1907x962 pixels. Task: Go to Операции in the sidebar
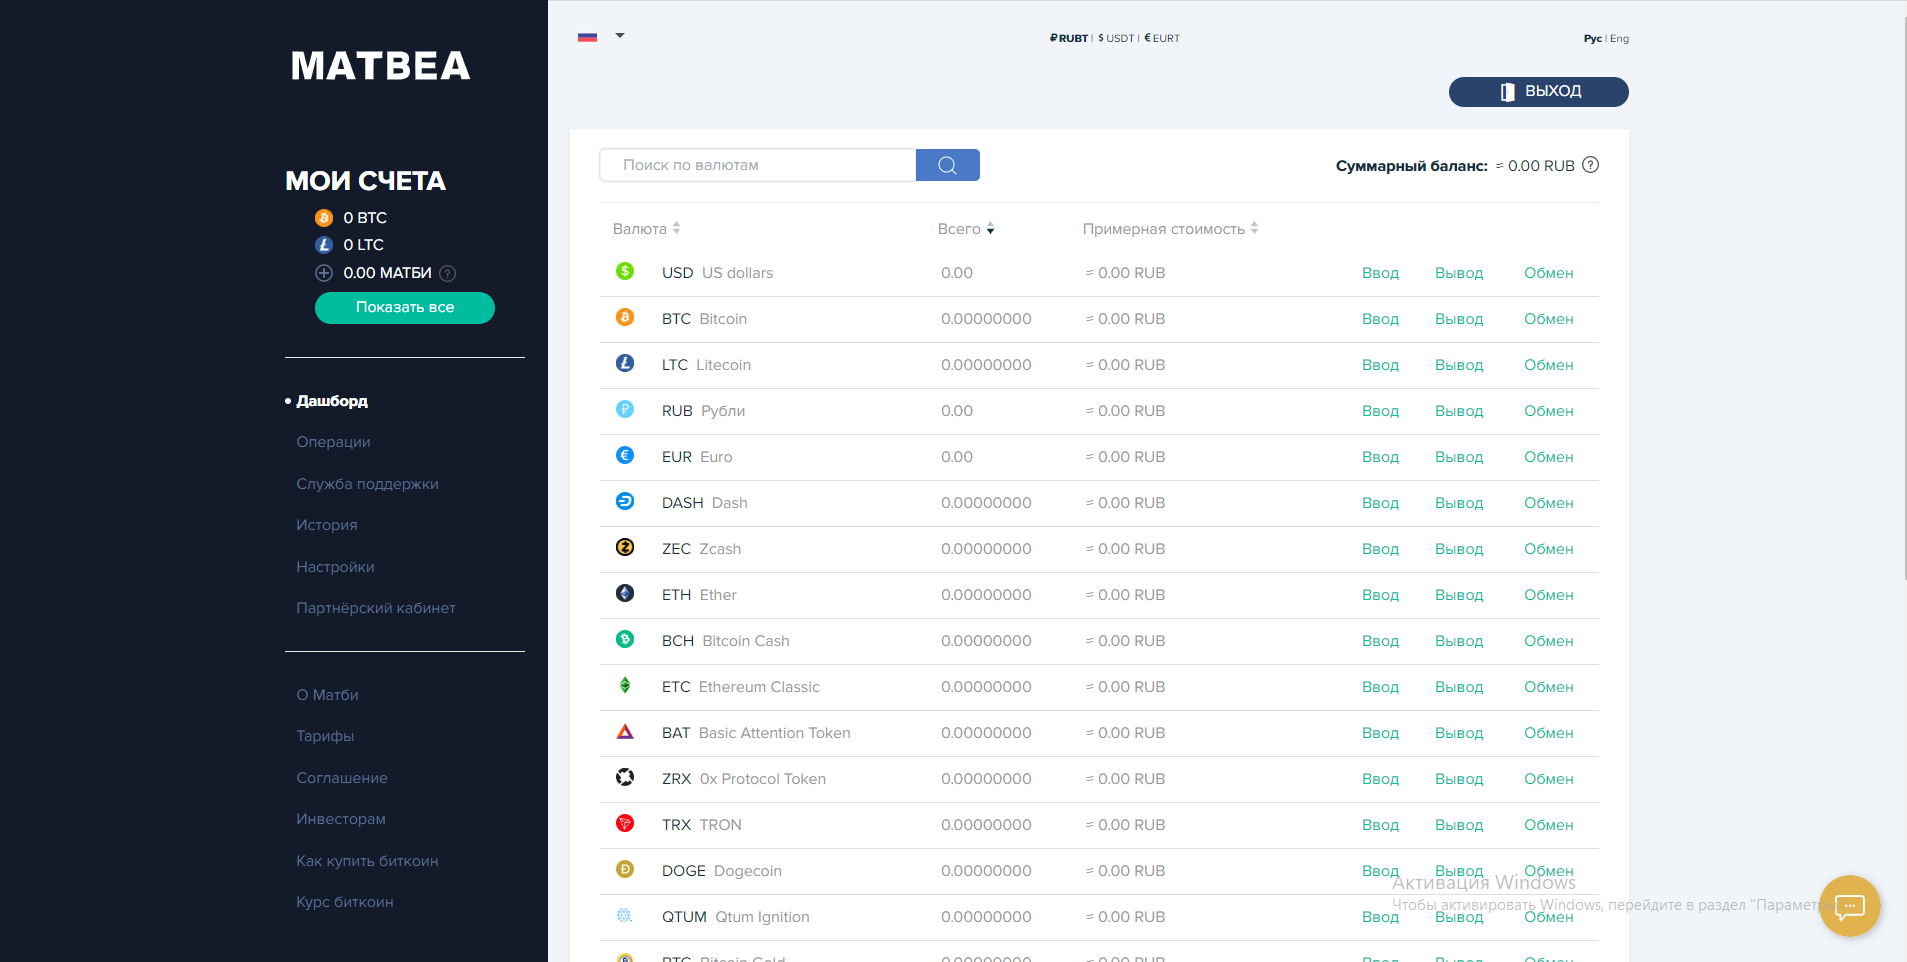click(333, 442)
